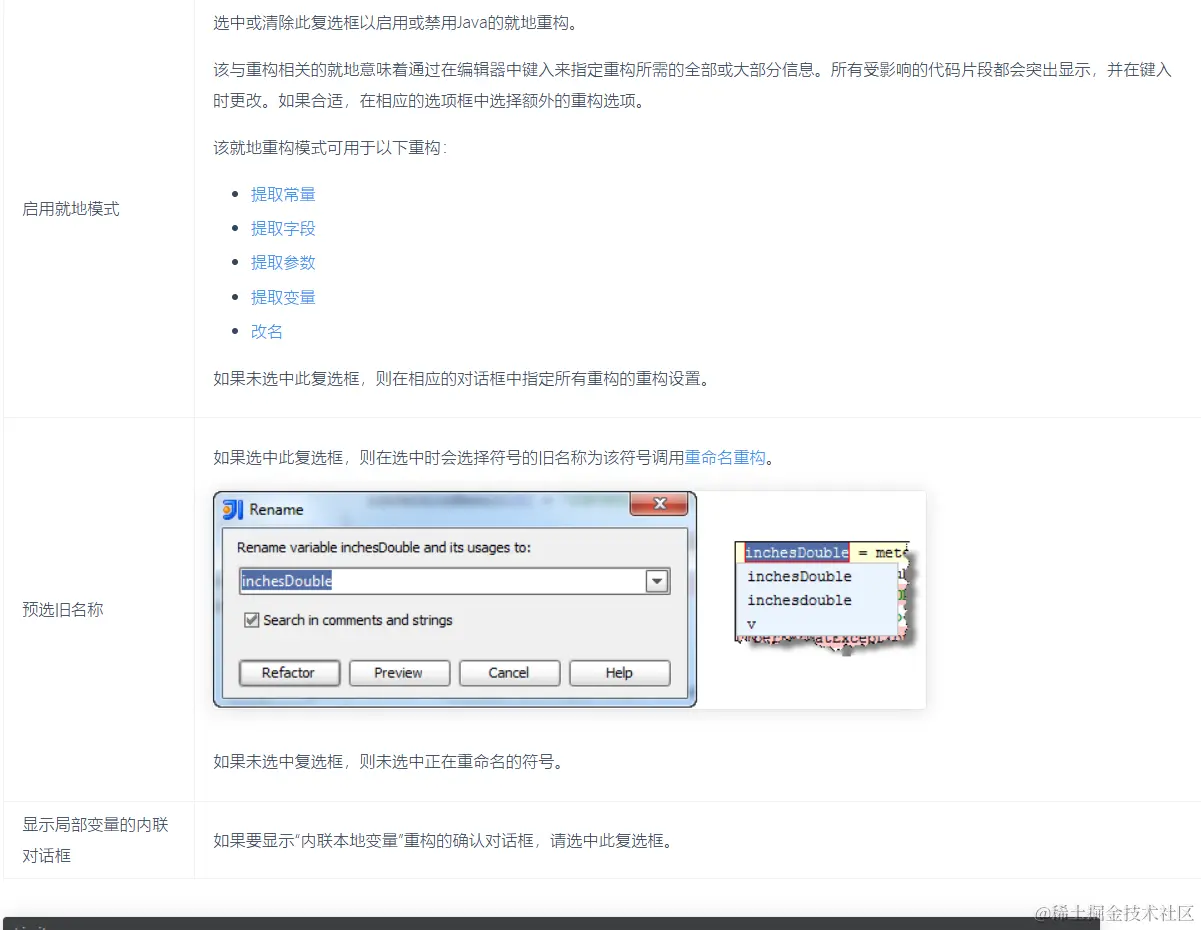Click the Rename variable inchesDouble prompt label
Image resolution: width=1201 pixels, height=930 pixels.
tap(384, 548)
